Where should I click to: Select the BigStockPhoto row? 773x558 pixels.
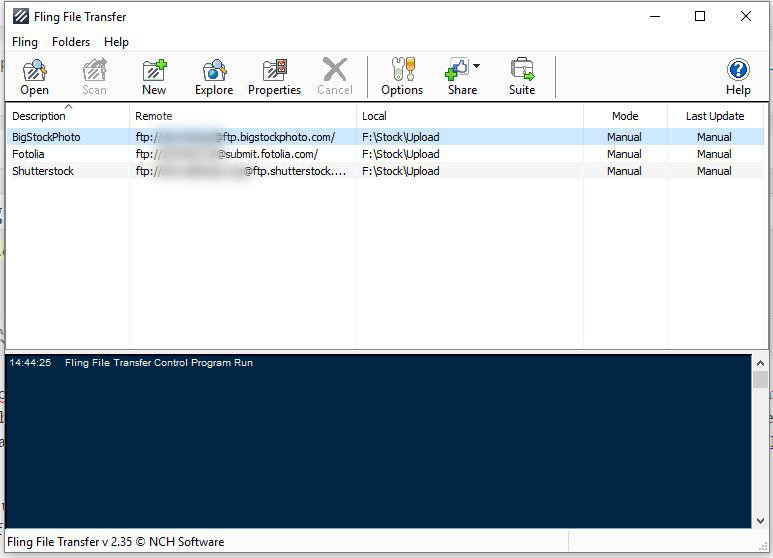385,137
